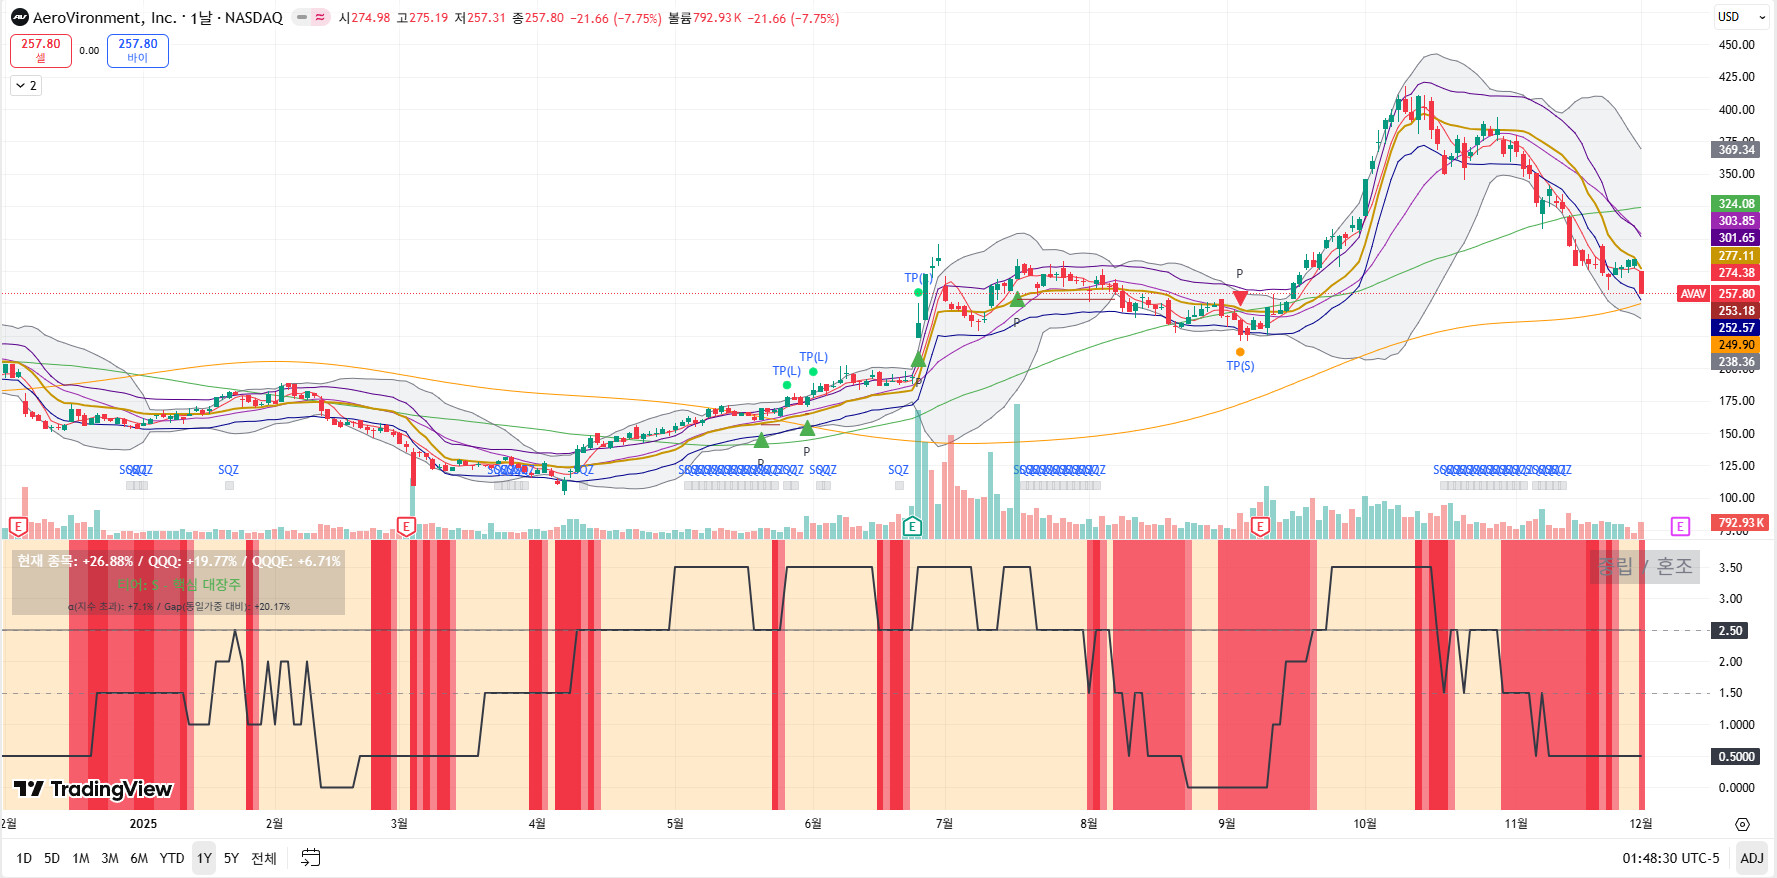Click the red E earnings marker near 9월
The height and width of the screenshot is (878, 1777).
[1260, 526]
